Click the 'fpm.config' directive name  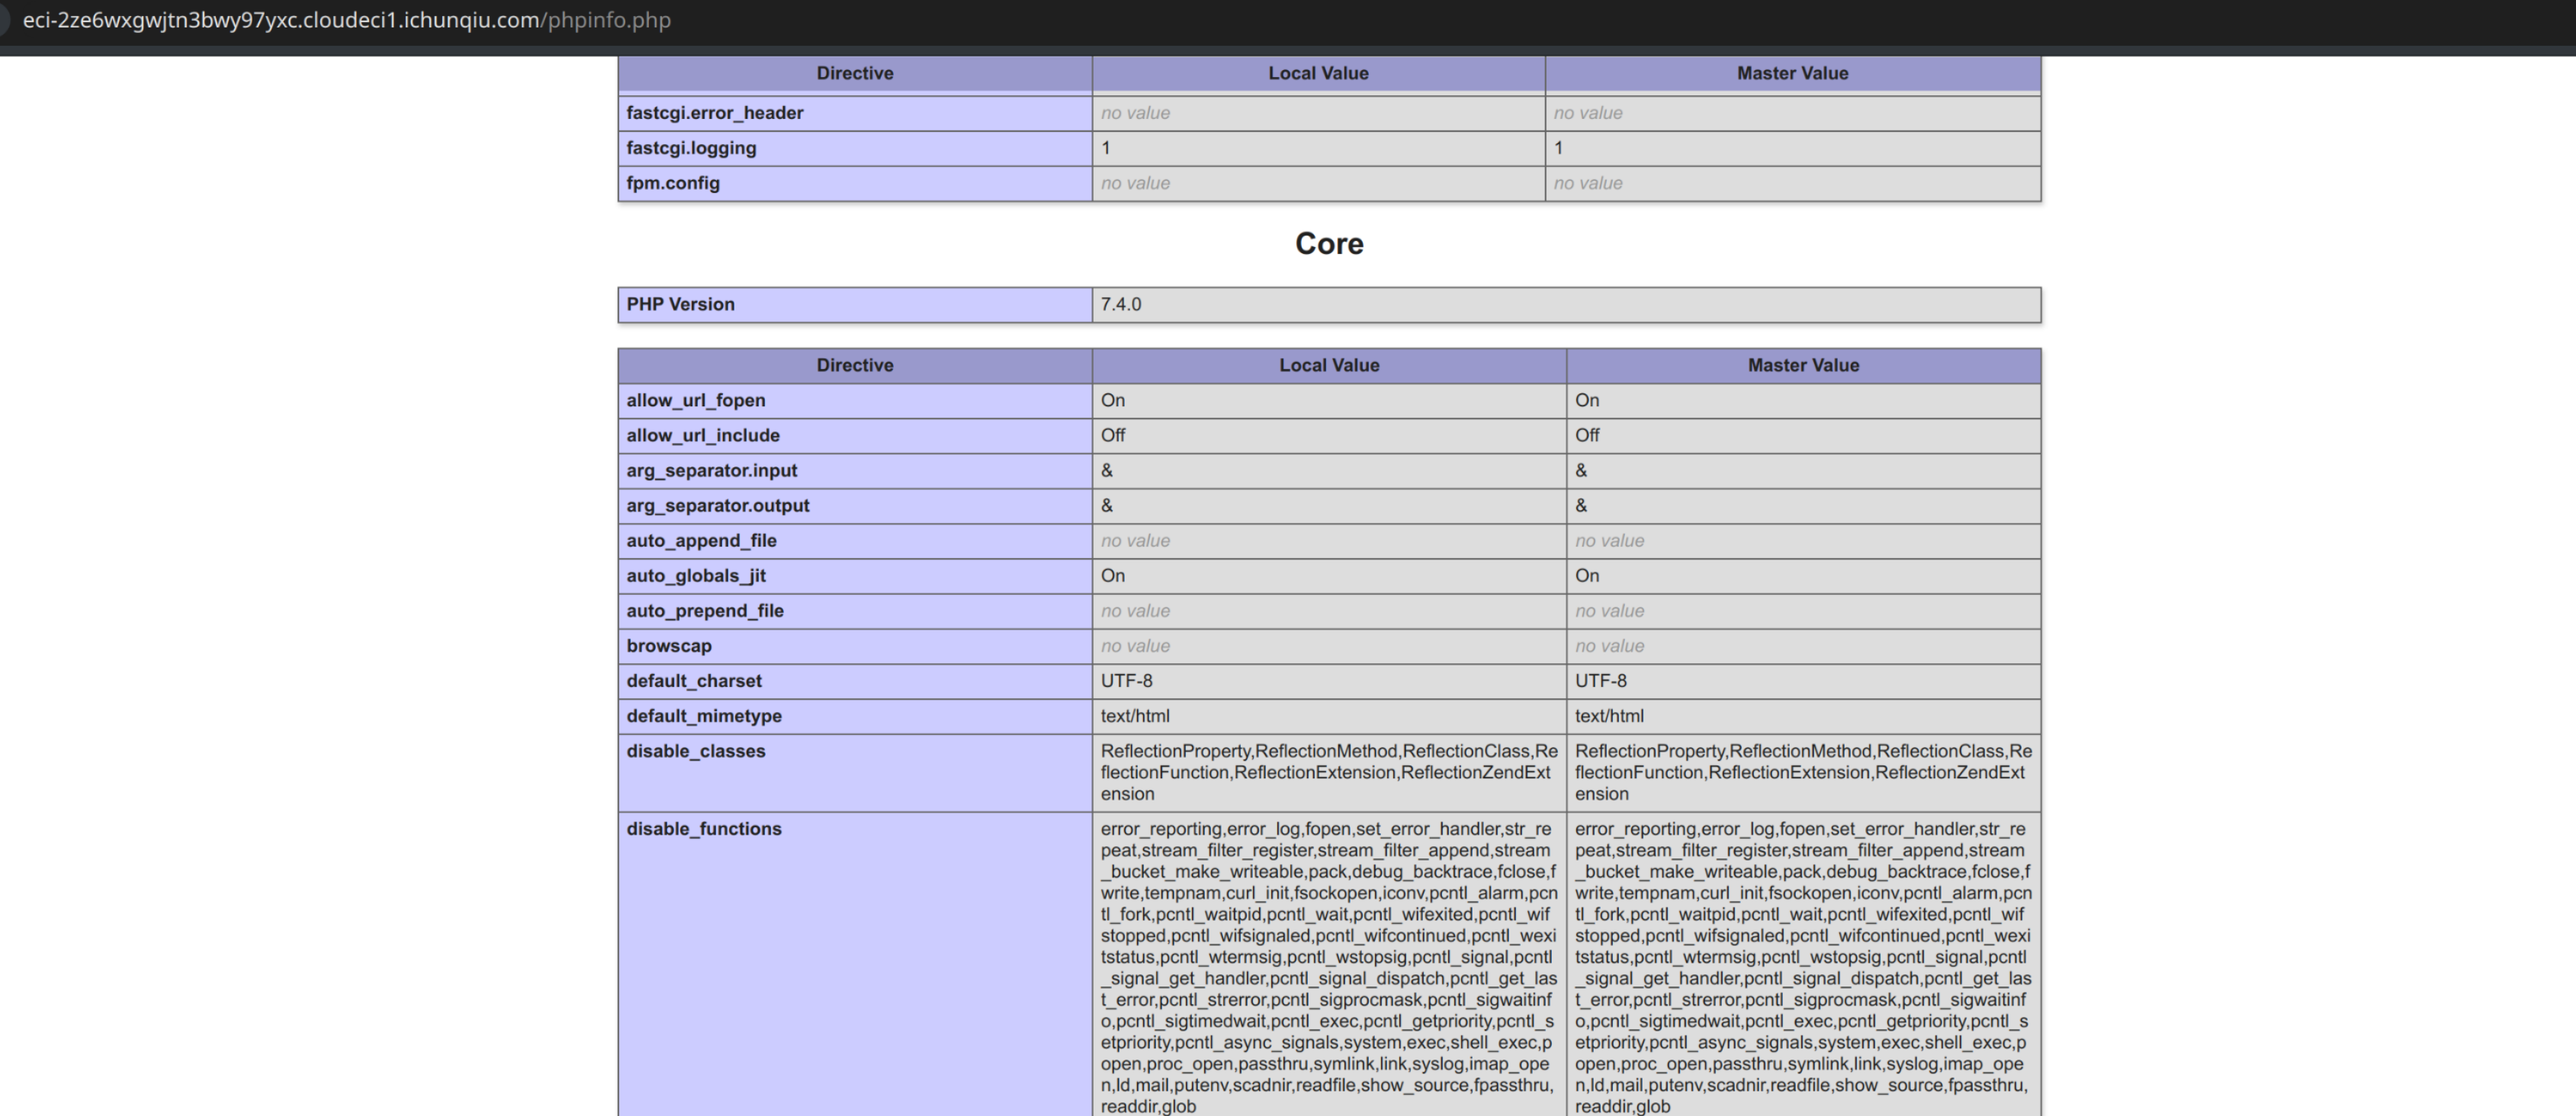pyautogui.click(x=673, y=183)
